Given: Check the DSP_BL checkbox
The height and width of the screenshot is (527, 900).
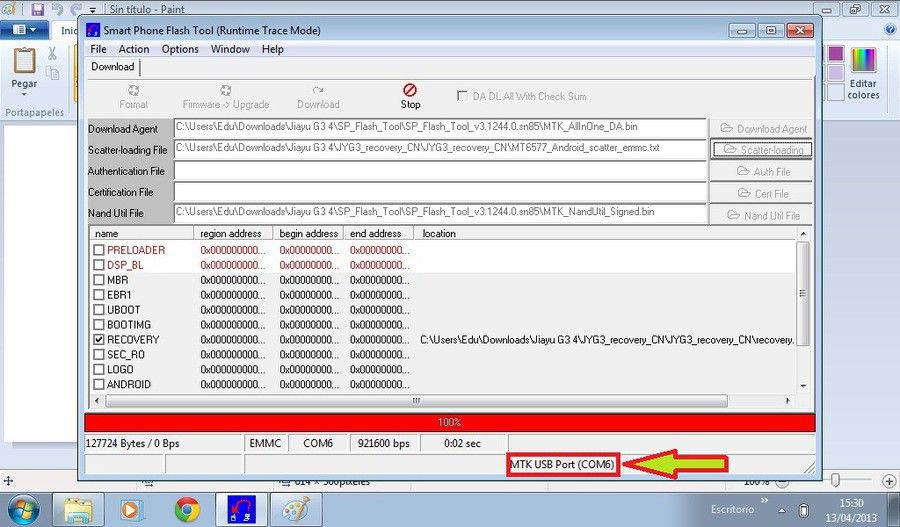Looking at the screenshot, I should click(x=99, y=265).
